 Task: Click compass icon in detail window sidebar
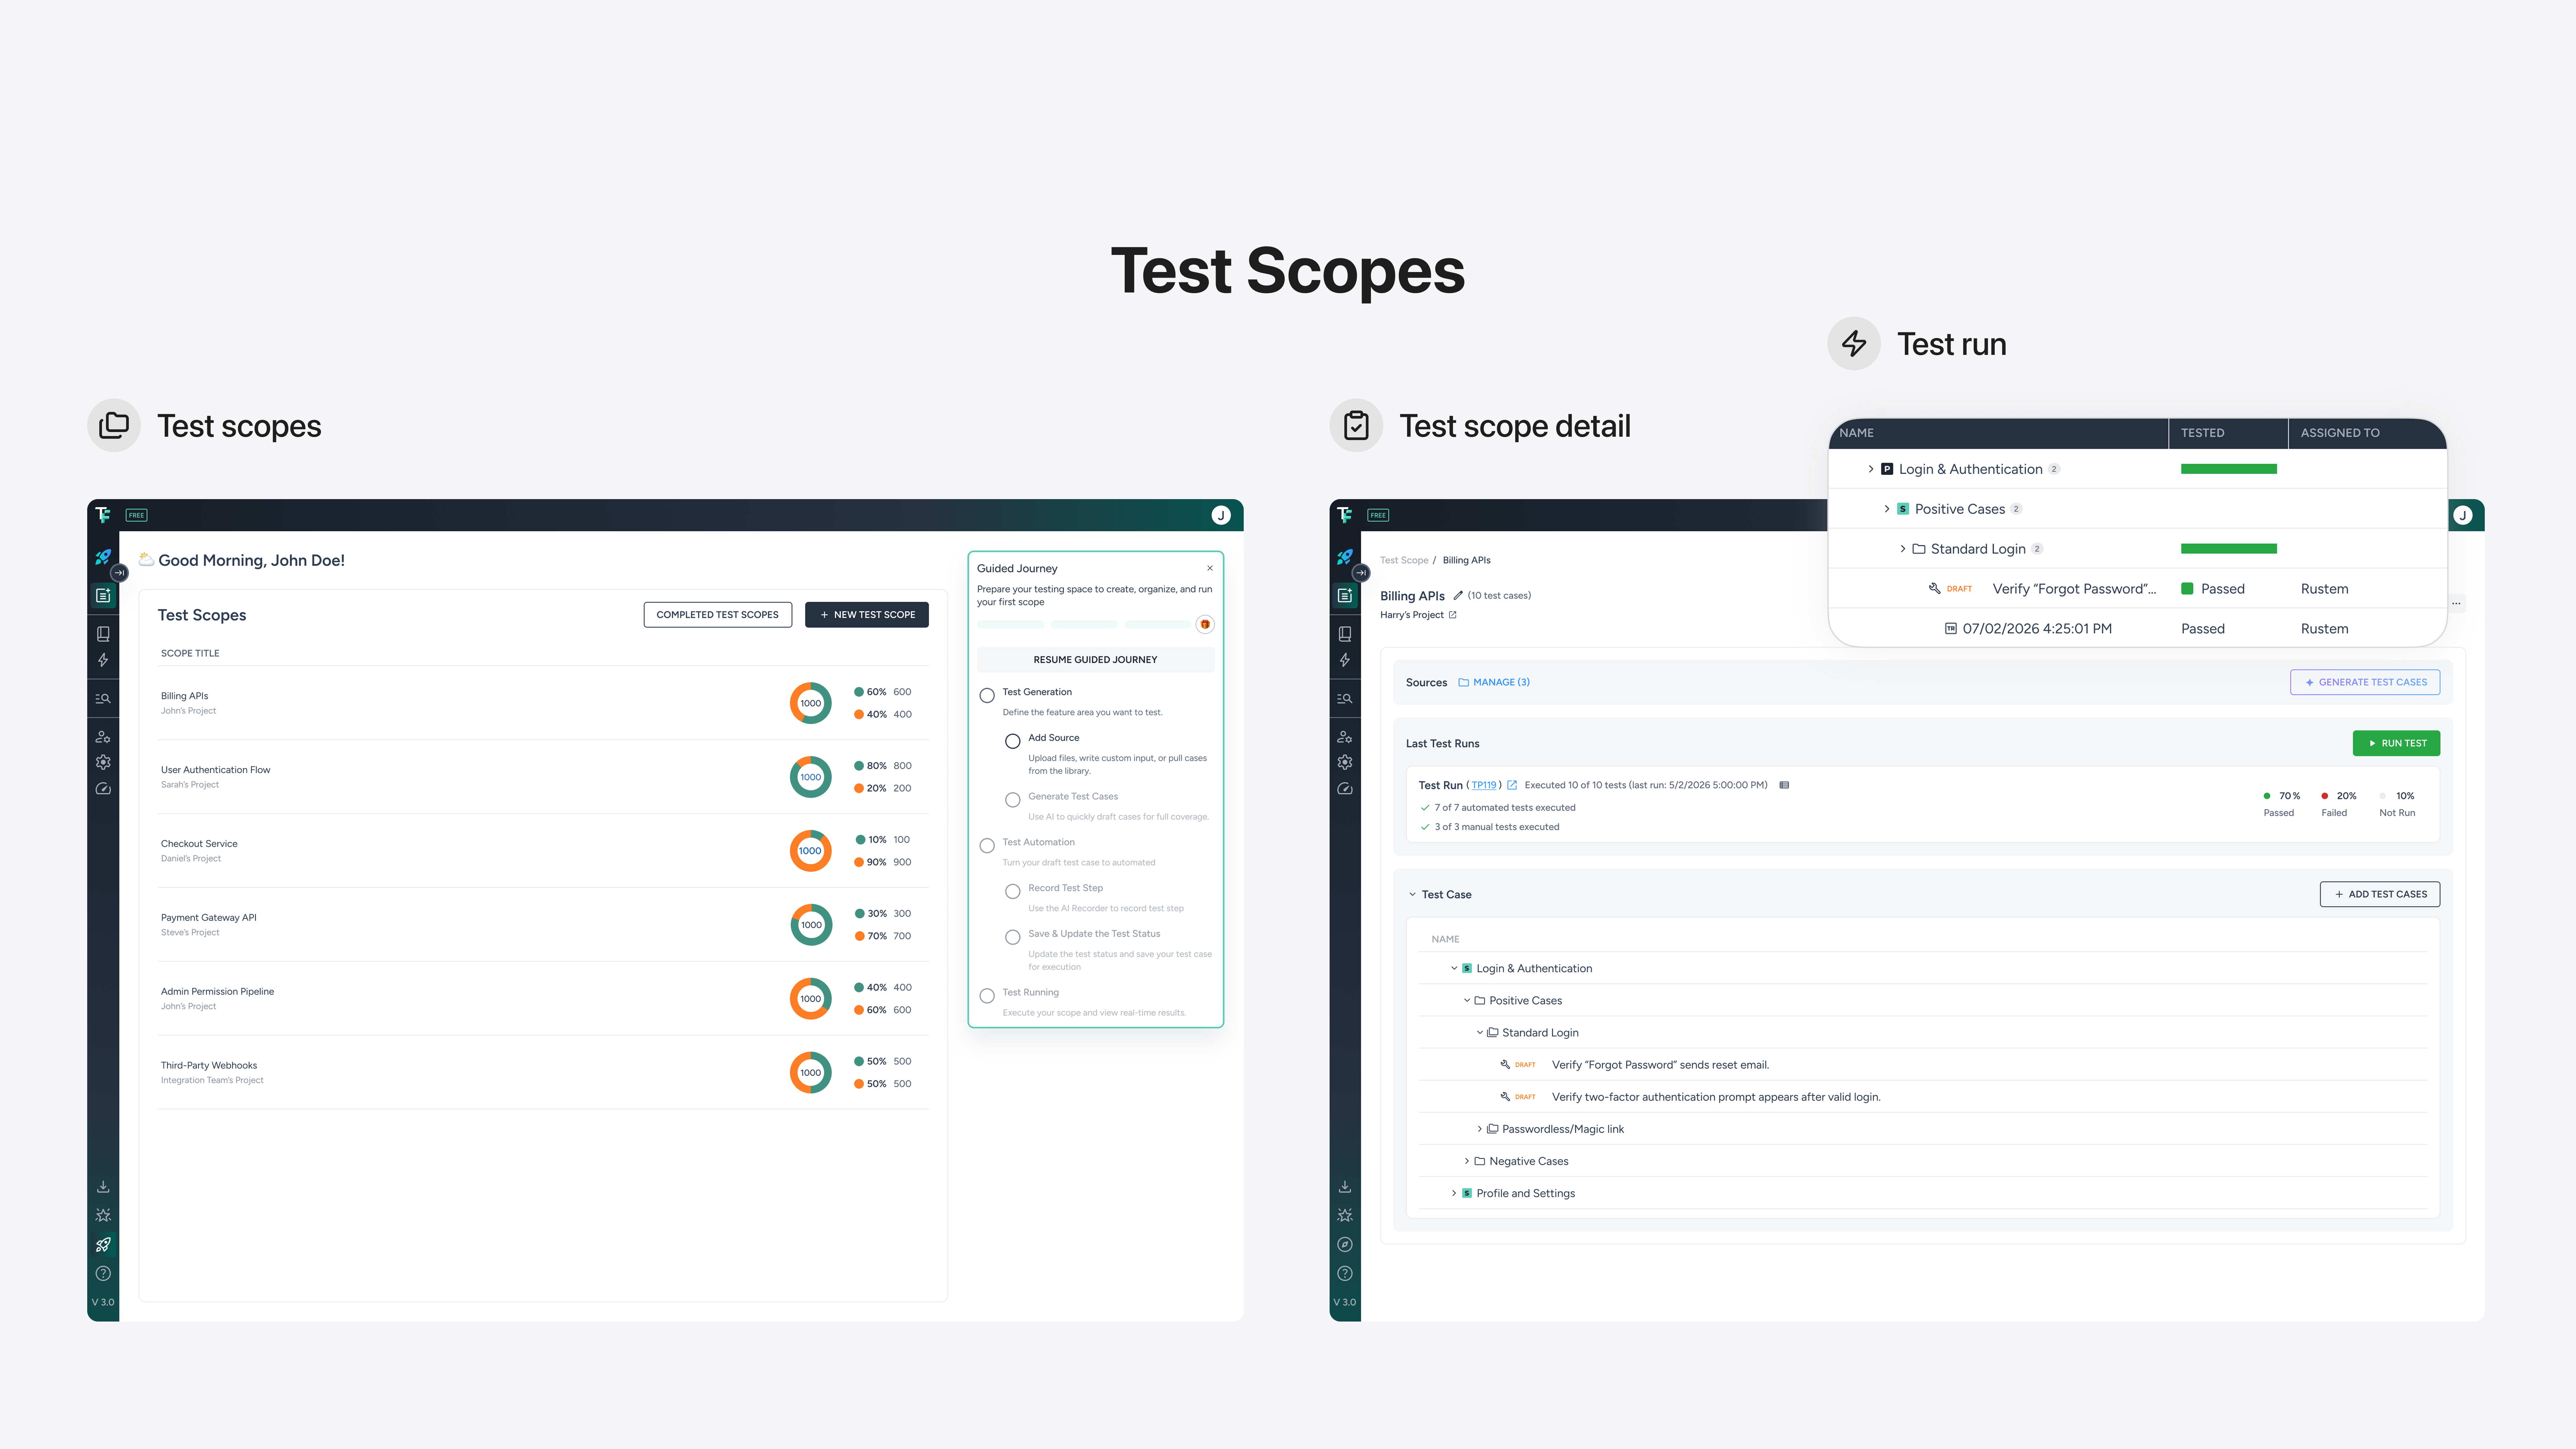(x=1345, y=1245)
